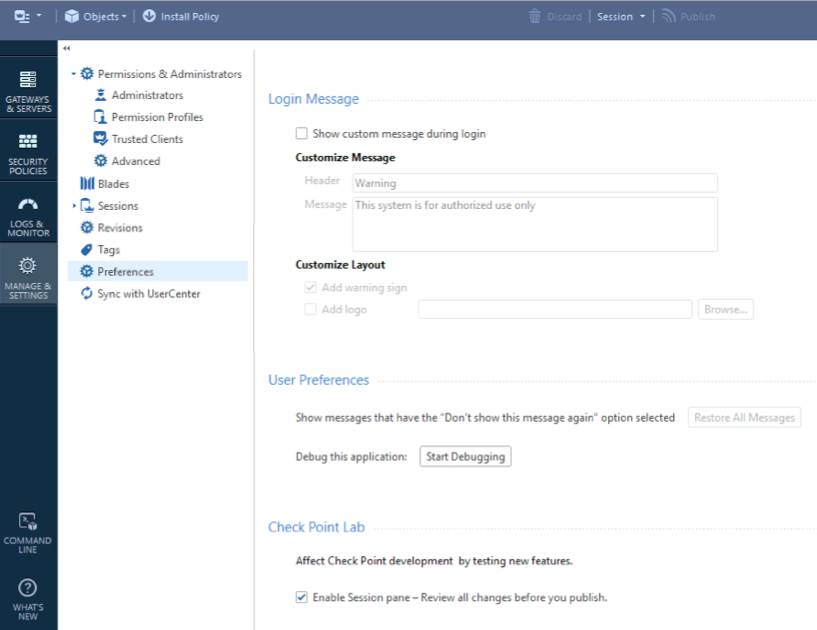Open the Revisions page
Image resolution: width=817 pixels, height=630 pixels.
(x=120, y=228)
